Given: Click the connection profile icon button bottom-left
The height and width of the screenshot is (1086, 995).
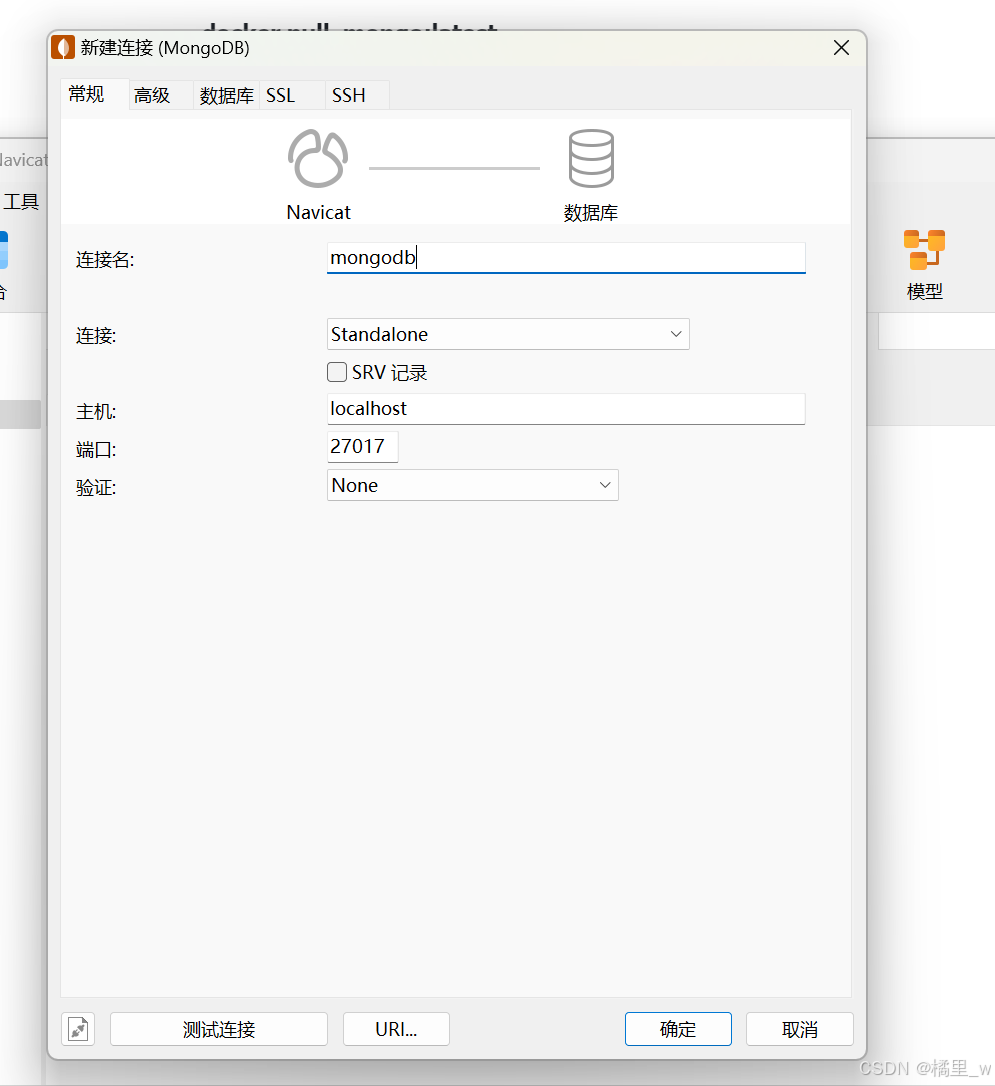Looking at the screenshot, I should [78, 1029].
